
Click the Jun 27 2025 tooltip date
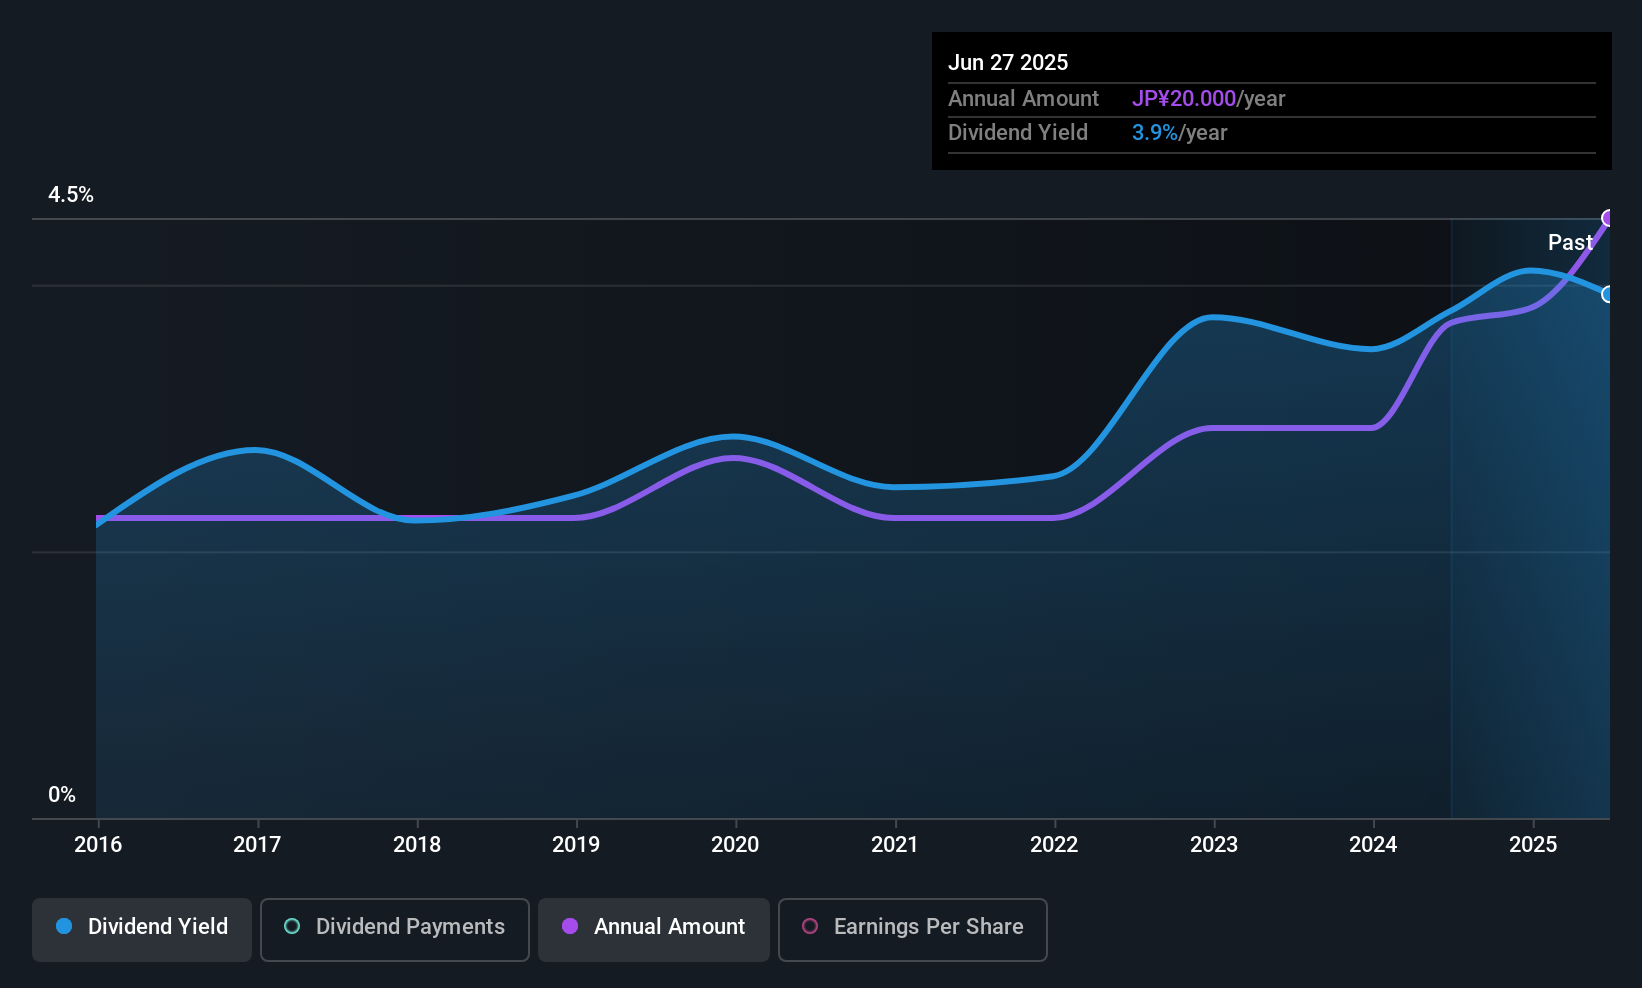(x=1008, y=62)
